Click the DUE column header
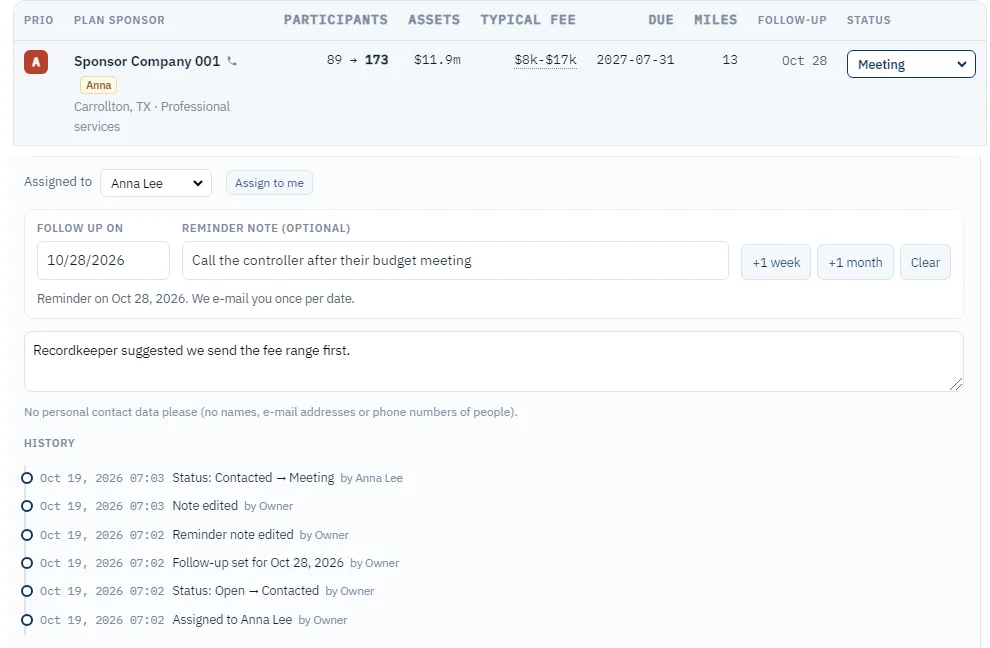The image size is (990, 648). click(x=660, y=20)
